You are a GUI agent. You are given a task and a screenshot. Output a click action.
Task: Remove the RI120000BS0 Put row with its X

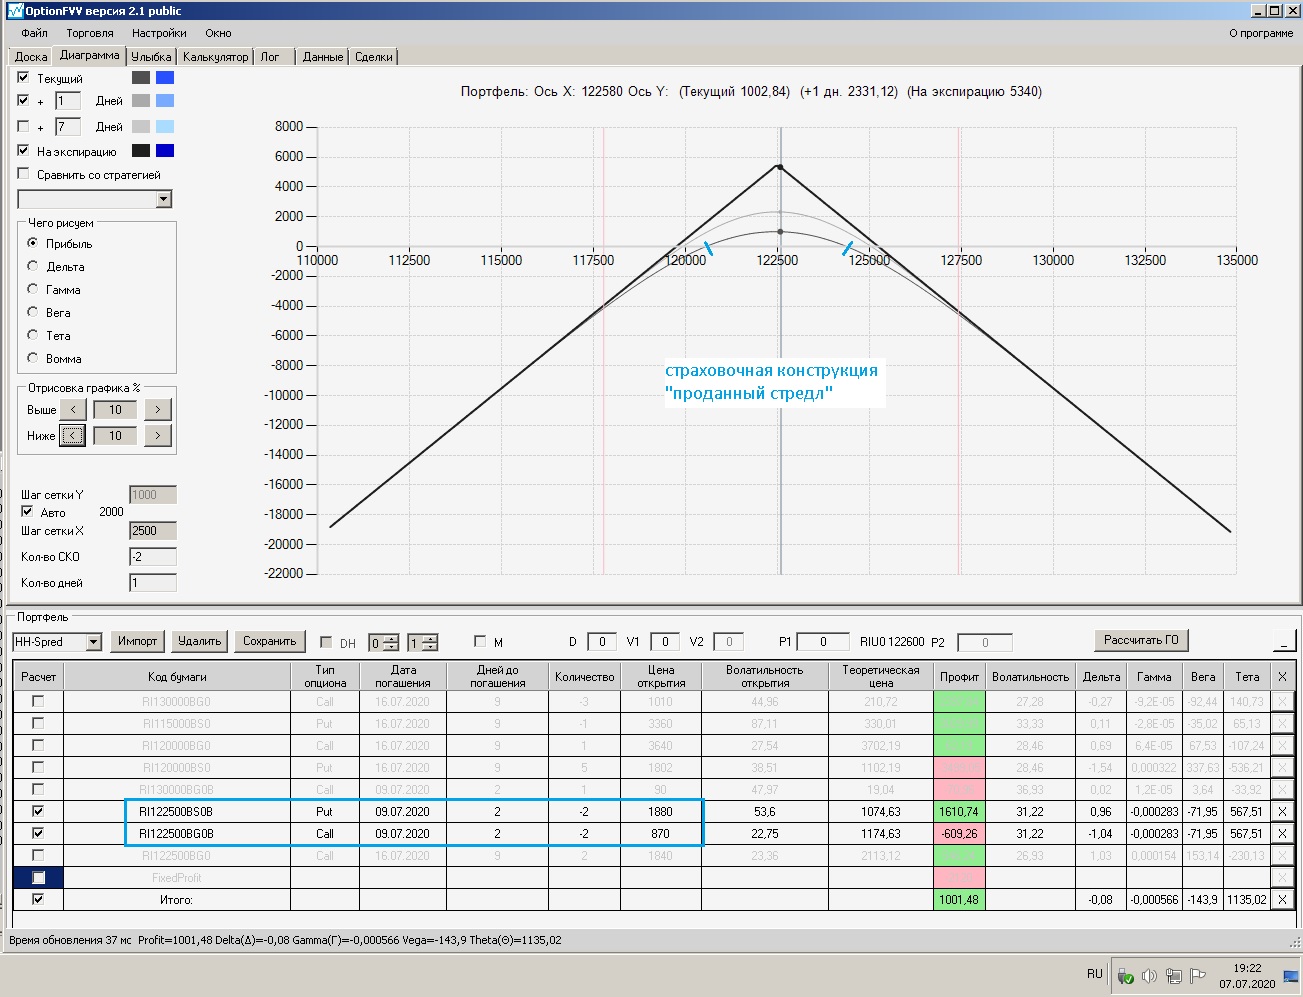(1282, 768)
